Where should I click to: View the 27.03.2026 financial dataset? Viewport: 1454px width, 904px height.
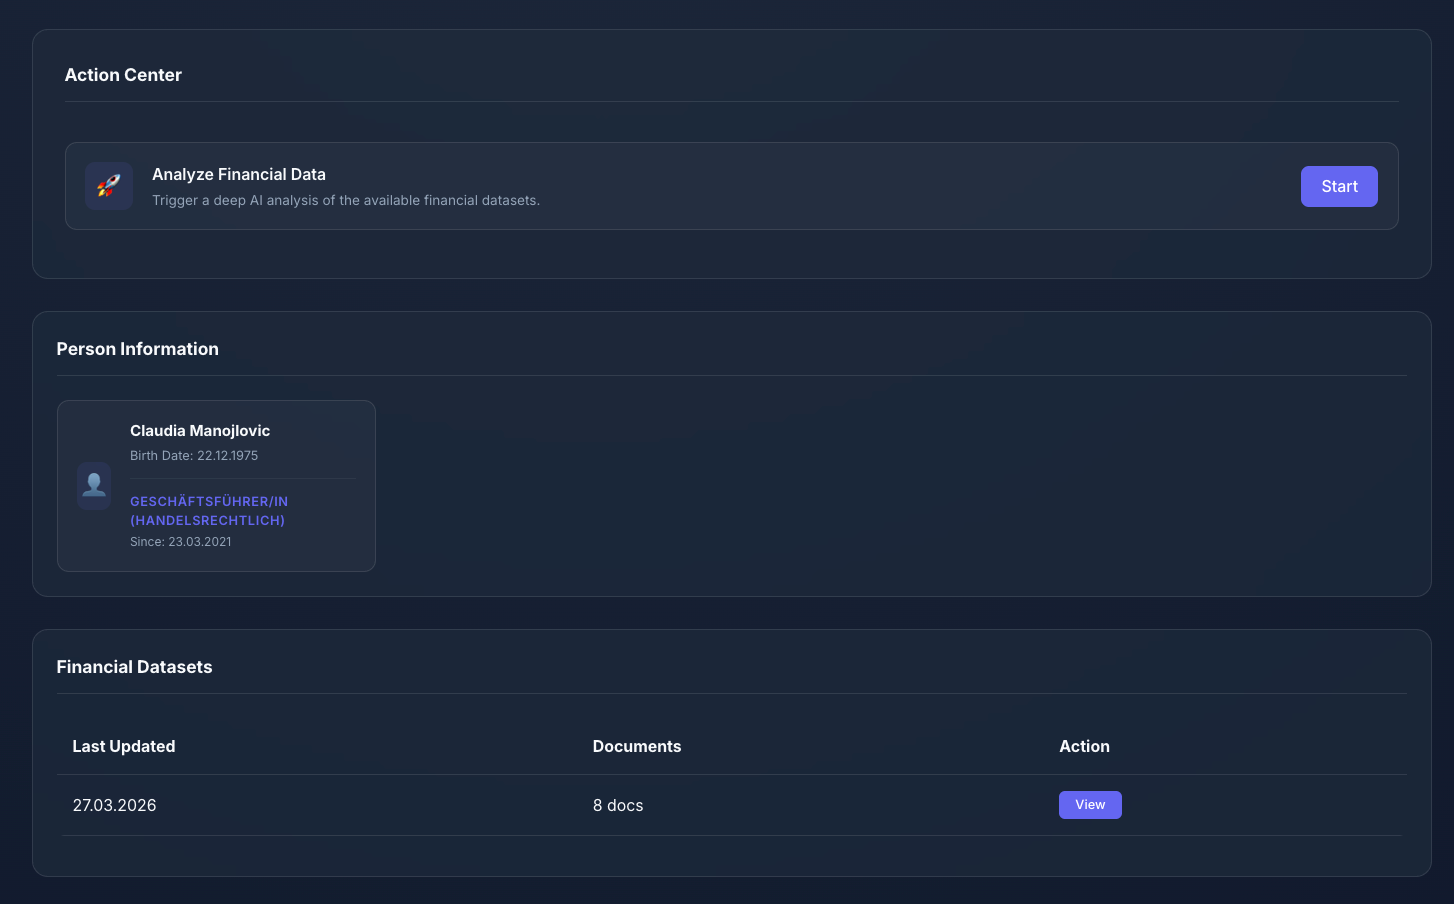[x=1090, y=805]
